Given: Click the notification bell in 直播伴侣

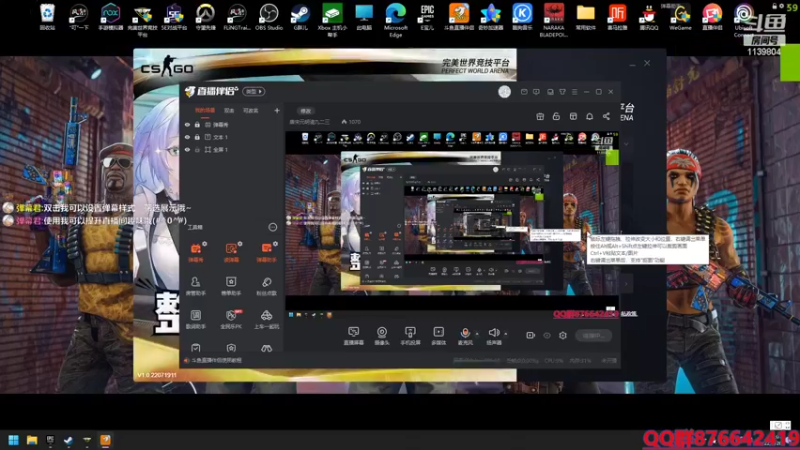Looking at the screenshot, I should pyautogui.click(x=589, y=116).
